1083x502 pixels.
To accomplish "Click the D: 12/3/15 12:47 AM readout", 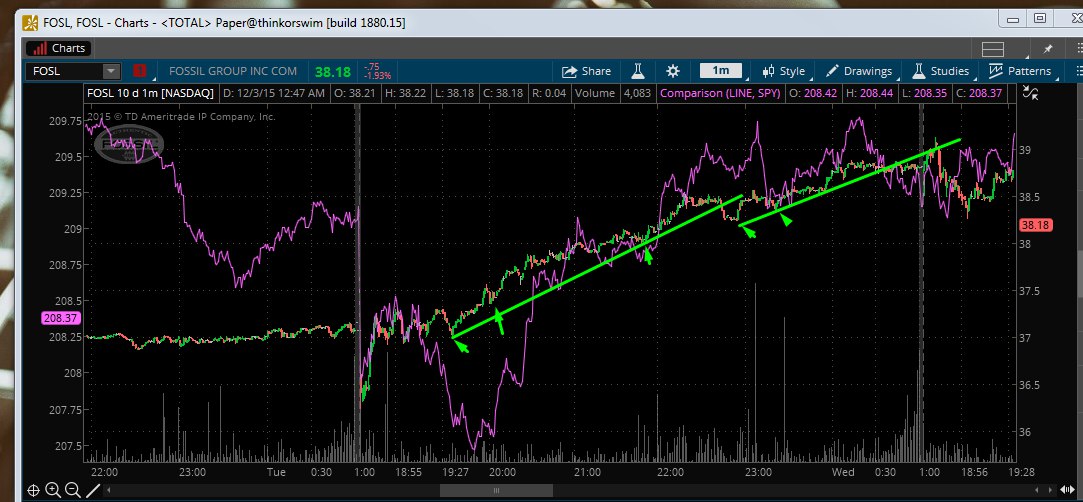I will [274, 93].
